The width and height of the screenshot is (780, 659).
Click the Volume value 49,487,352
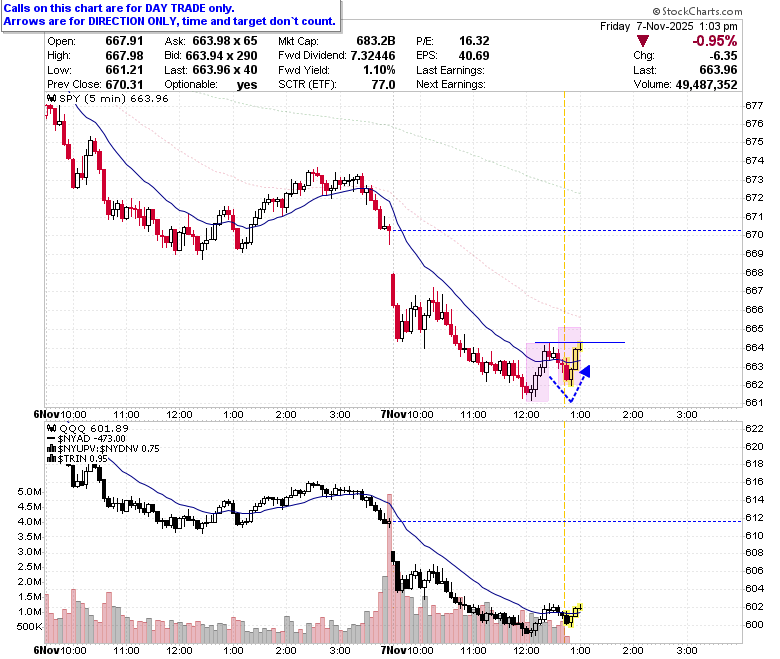click(706, 85)
